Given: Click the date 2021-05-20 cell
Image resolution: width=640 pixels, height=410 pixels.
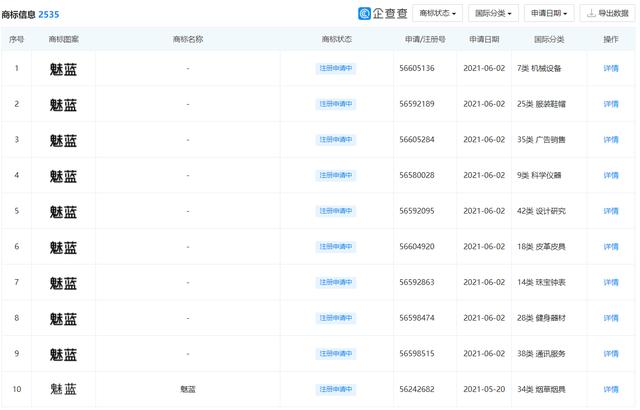Looking at the screenshot, I should 484,389.
